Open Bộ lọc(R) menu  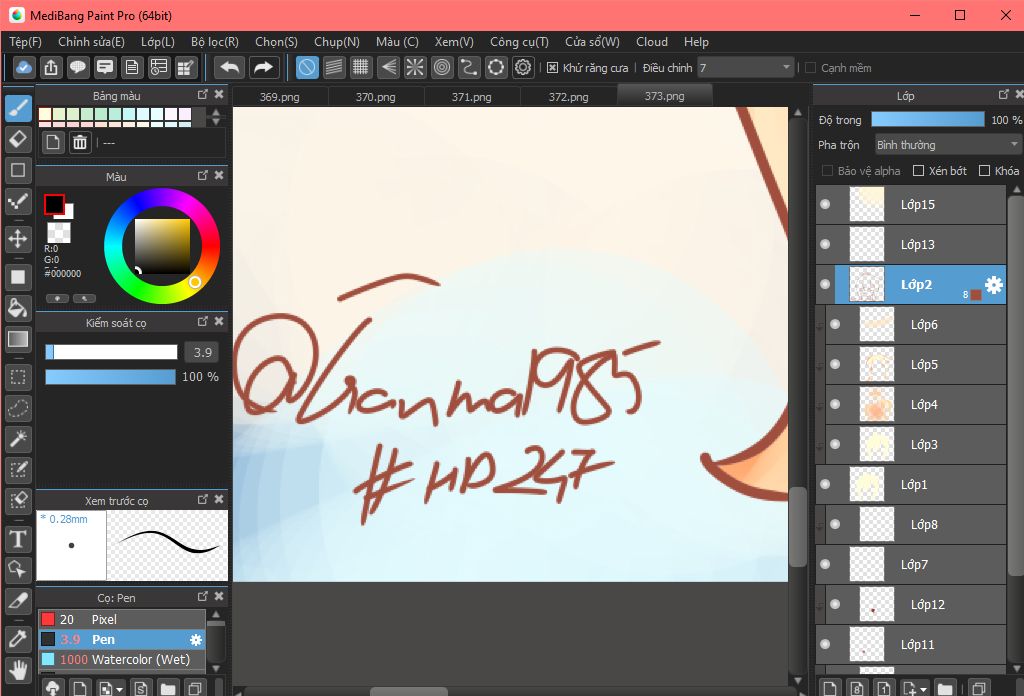coord(215,42)
